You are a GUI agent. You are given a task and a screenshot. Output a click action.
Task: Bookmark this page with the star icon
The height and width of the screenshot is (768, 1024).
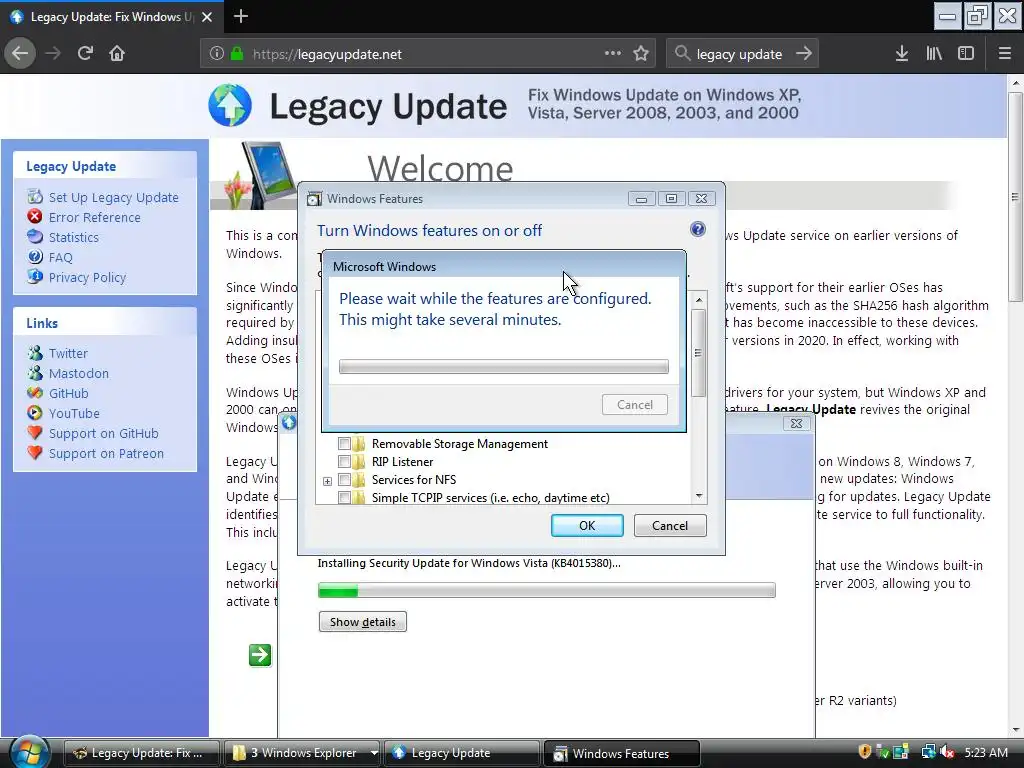[x=641, y=54]
